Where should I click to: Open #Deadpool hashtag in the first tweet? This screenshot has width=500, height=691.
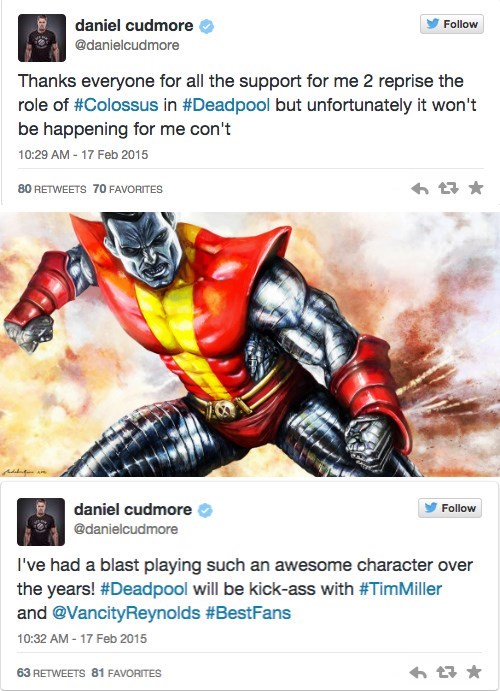(x=226, y=105)
